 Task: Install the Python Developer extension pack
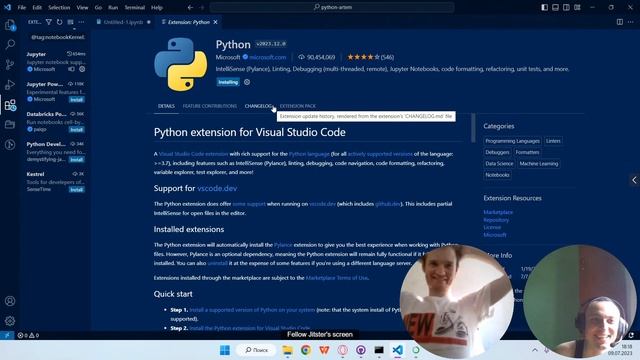[x=76, y=160]
